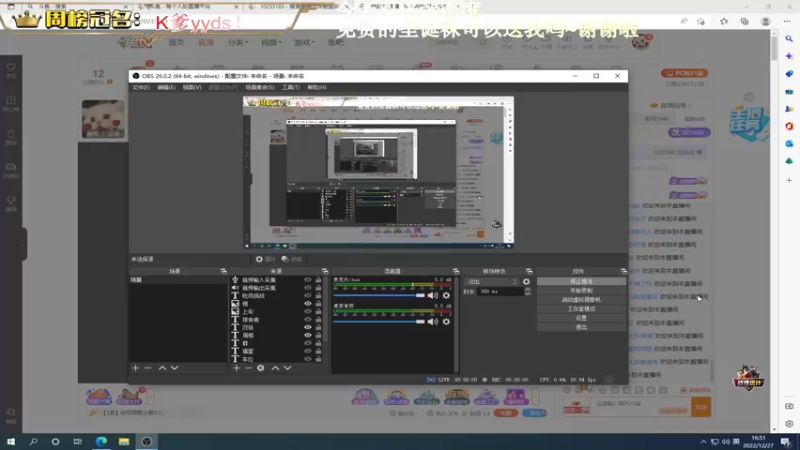Open transition properties gear next to 淡出
800x450 pixels.
click(526, 282)
